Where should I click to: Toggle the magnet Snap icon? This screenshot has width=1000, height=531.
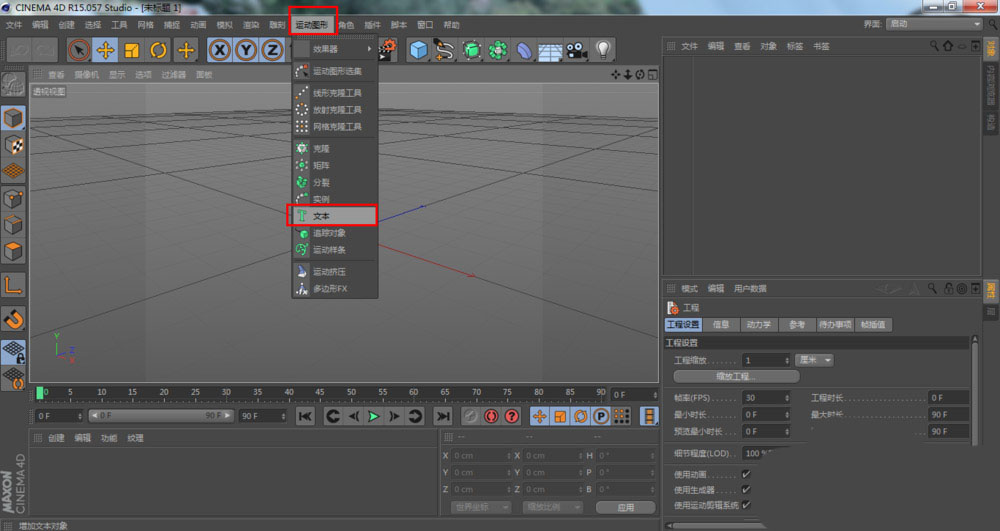click(13, 318)
